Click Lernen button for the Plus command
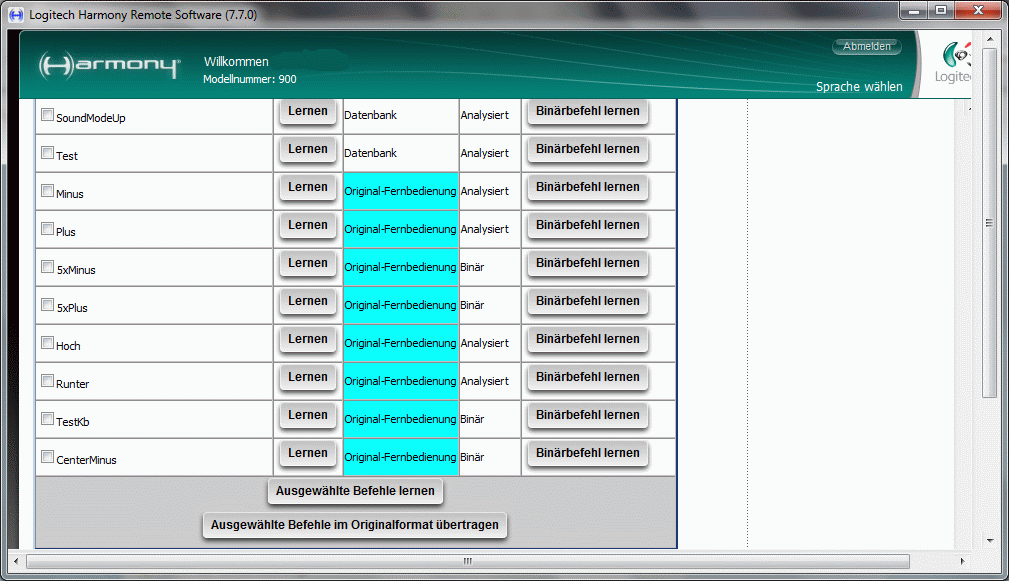Screen dimensions: 1009x581 pyautogui.click(x=307, y=226)
